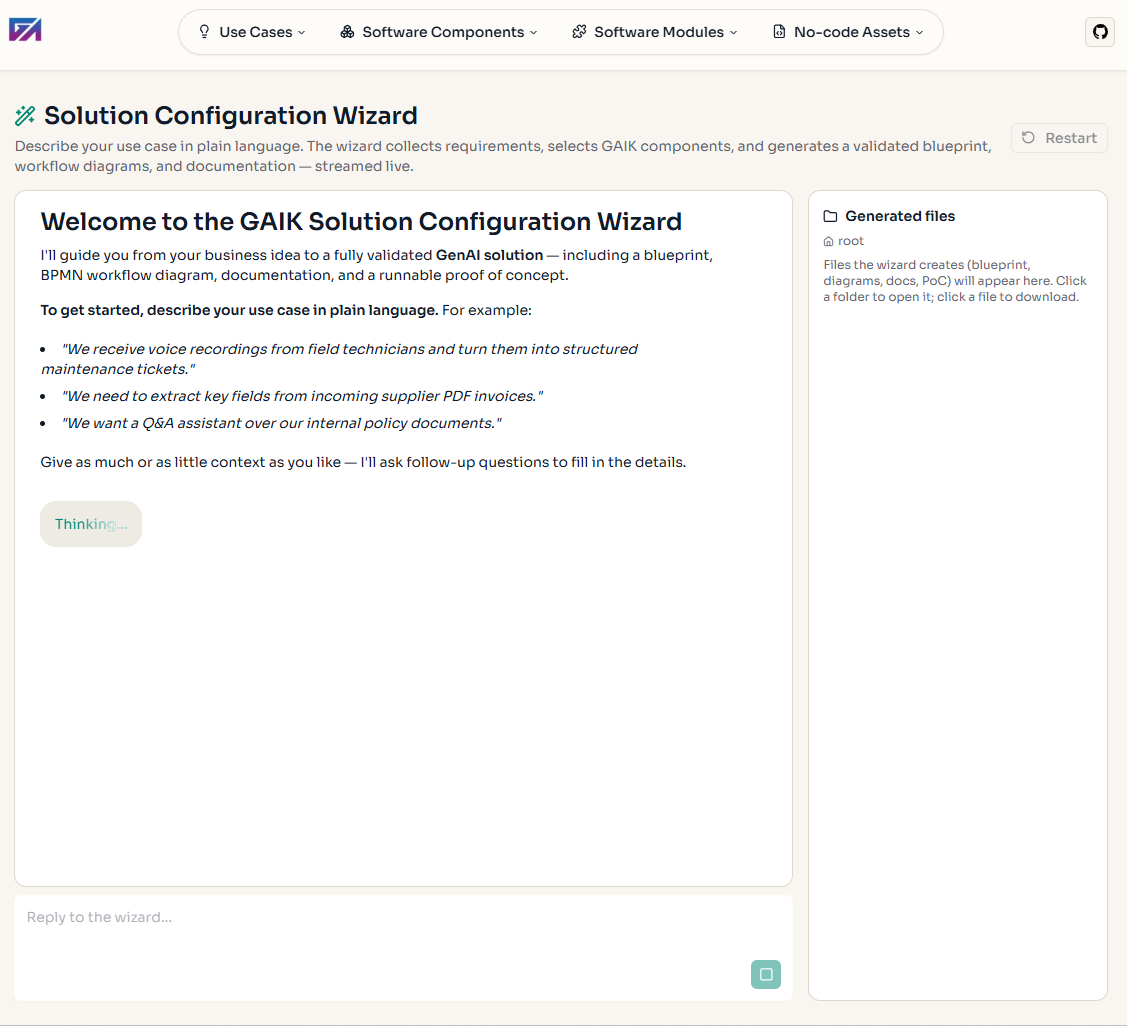Click the cubes icon beside Software Components
The width and height of the screenshot is (1127, 1026).
click(347, 32)
